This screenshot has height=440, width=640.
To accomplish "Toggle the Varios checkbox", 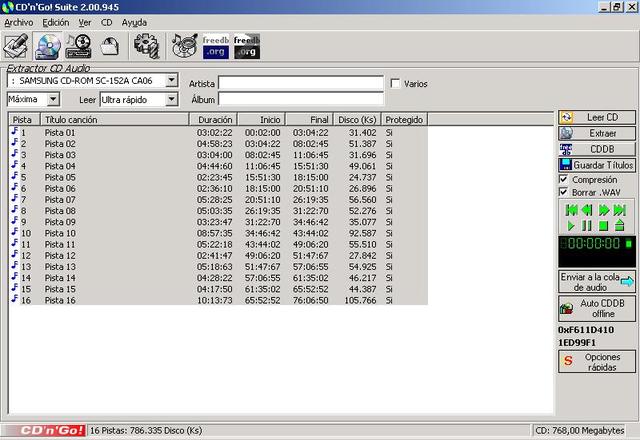I will click(395, 83).
